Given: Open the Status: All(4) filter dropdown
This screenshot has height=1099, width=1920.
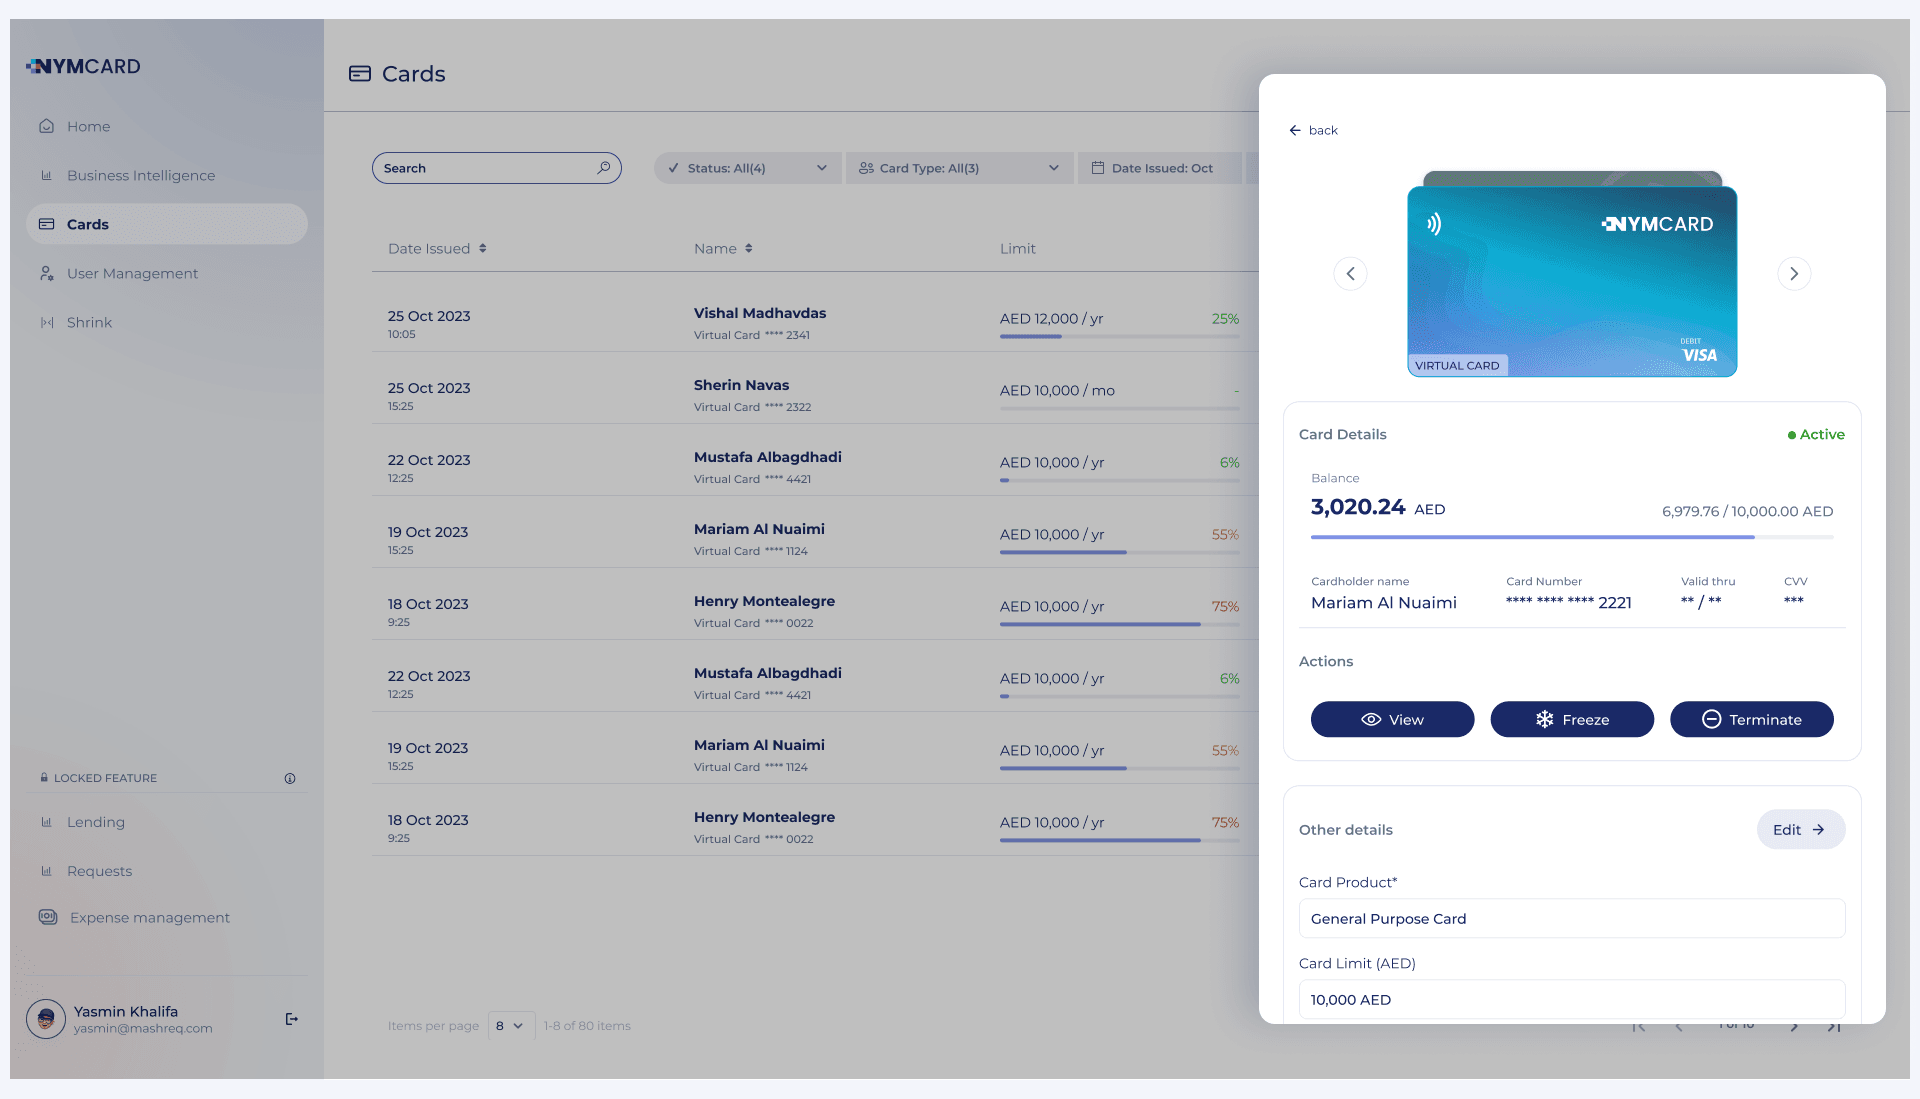Looking at the screenshot, I should (x=747, y=168).
